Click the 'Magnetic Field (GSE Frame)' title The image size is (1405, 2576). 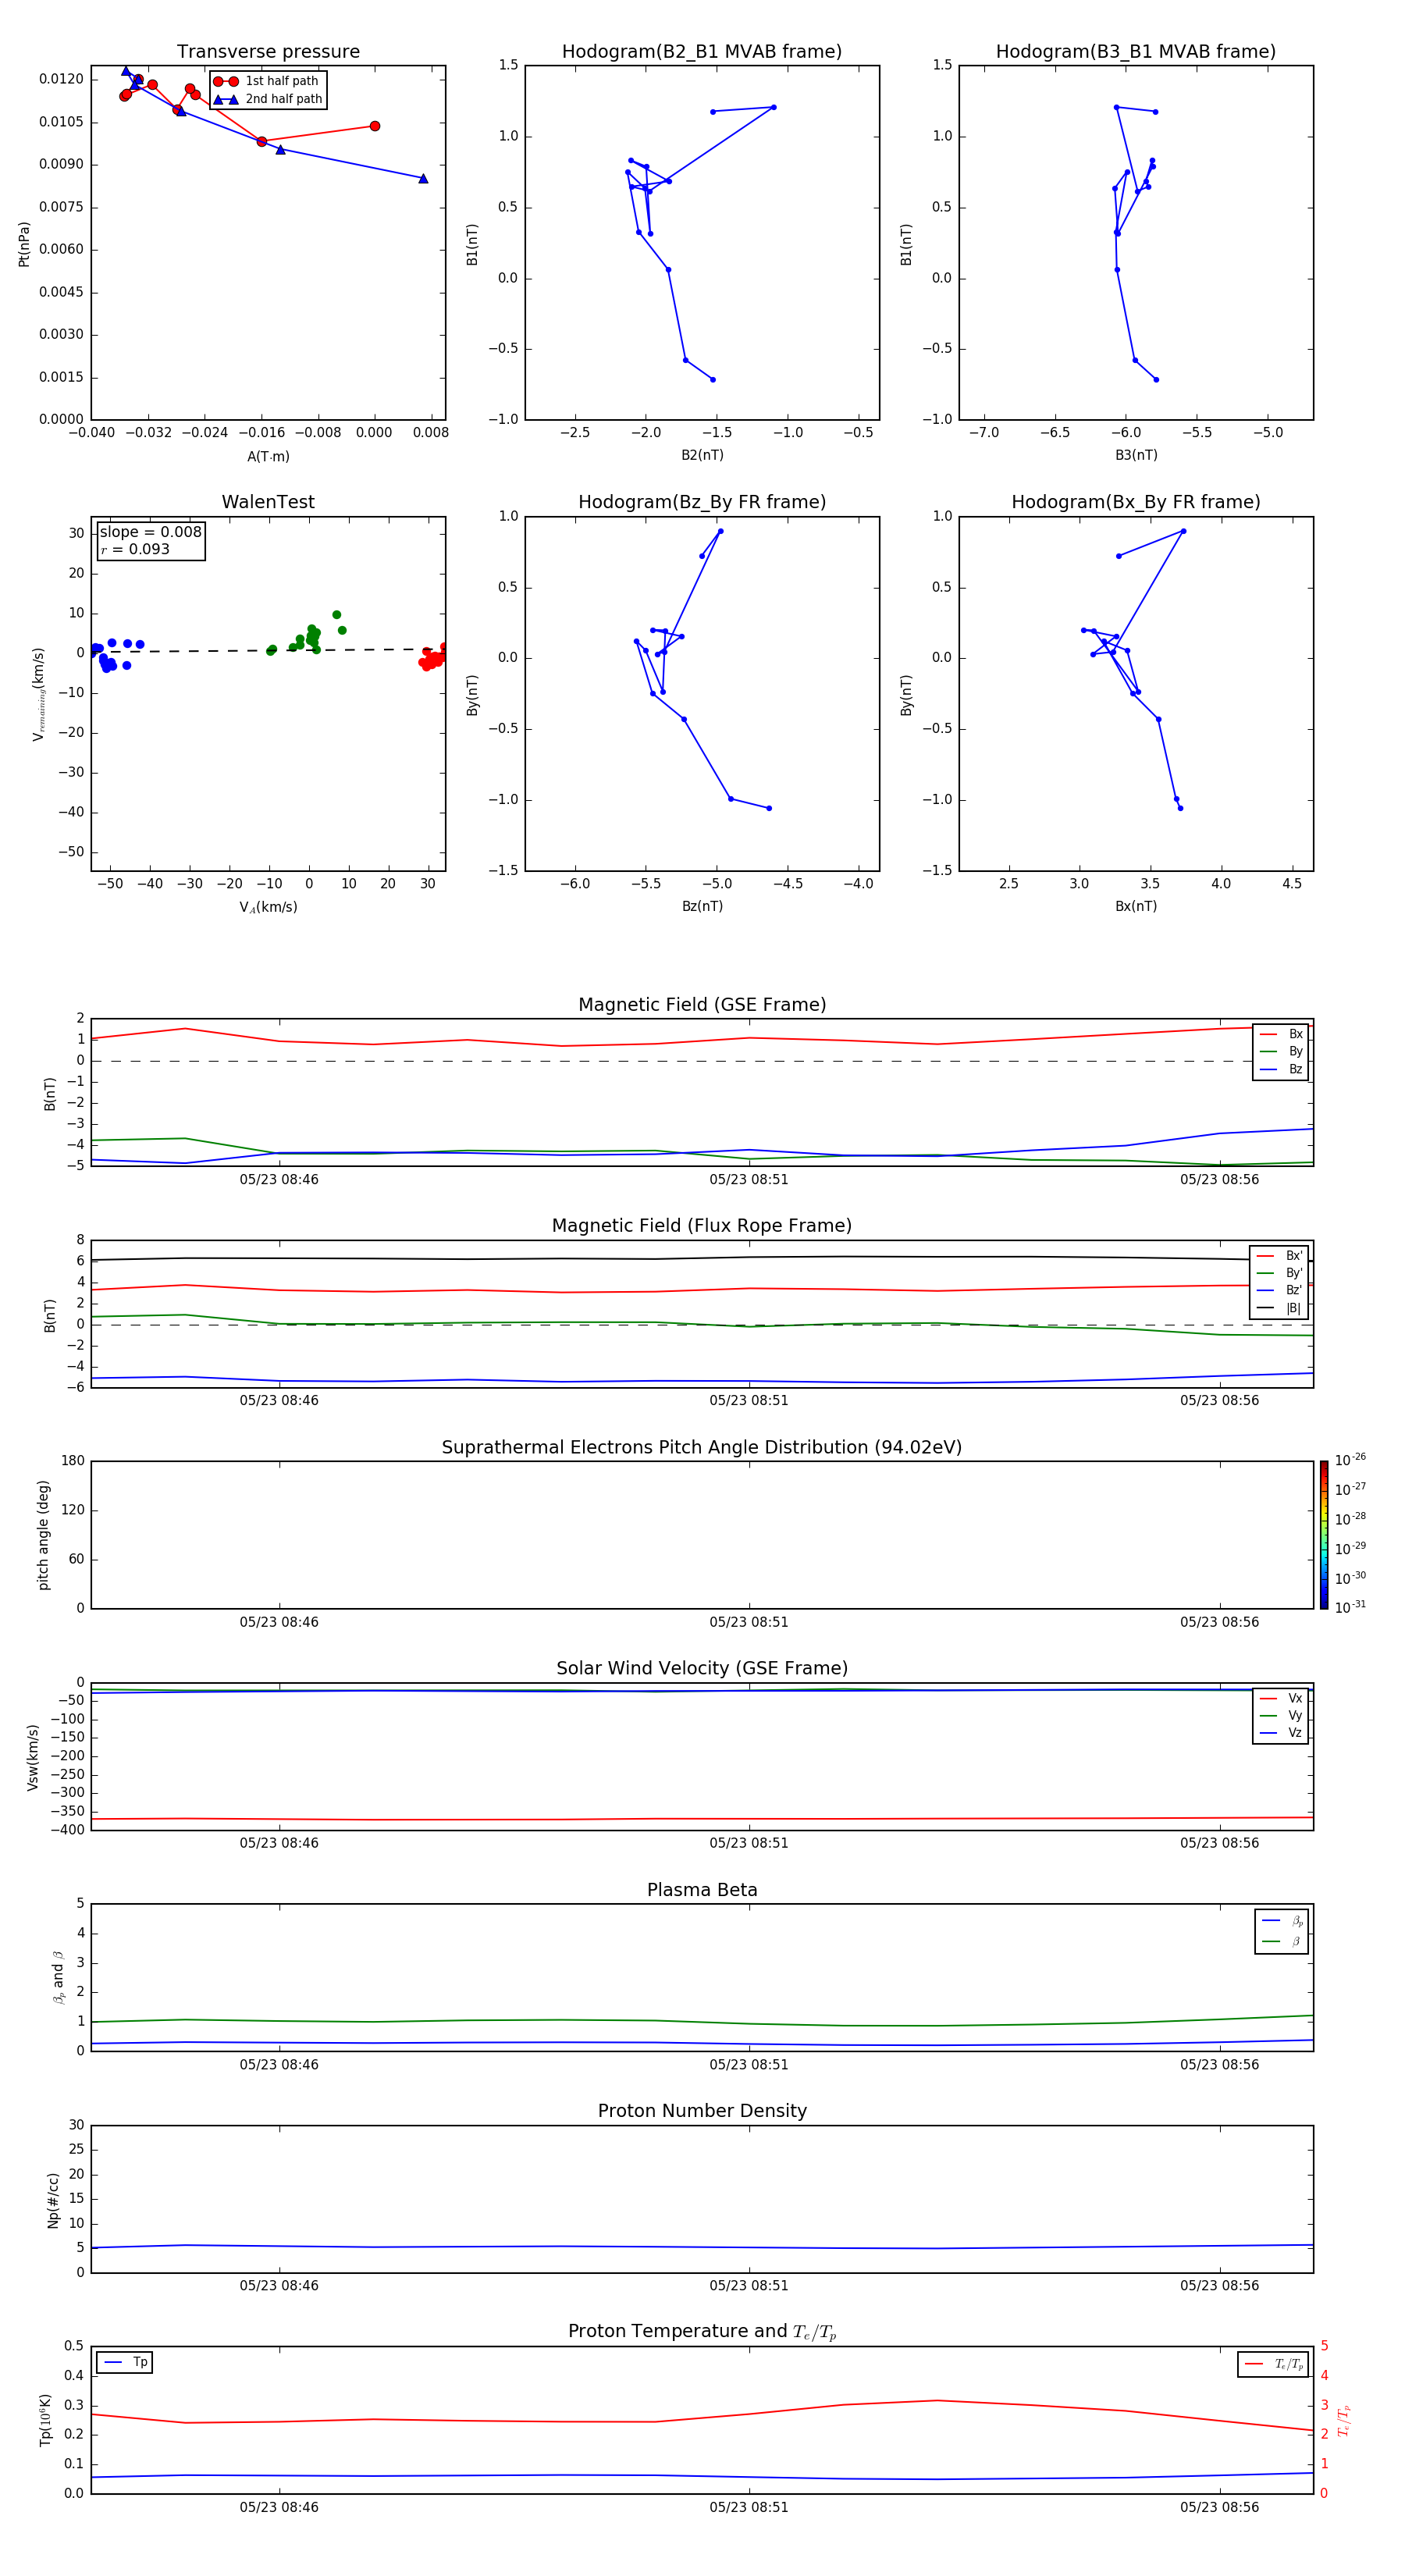(x=702, y=1005)
